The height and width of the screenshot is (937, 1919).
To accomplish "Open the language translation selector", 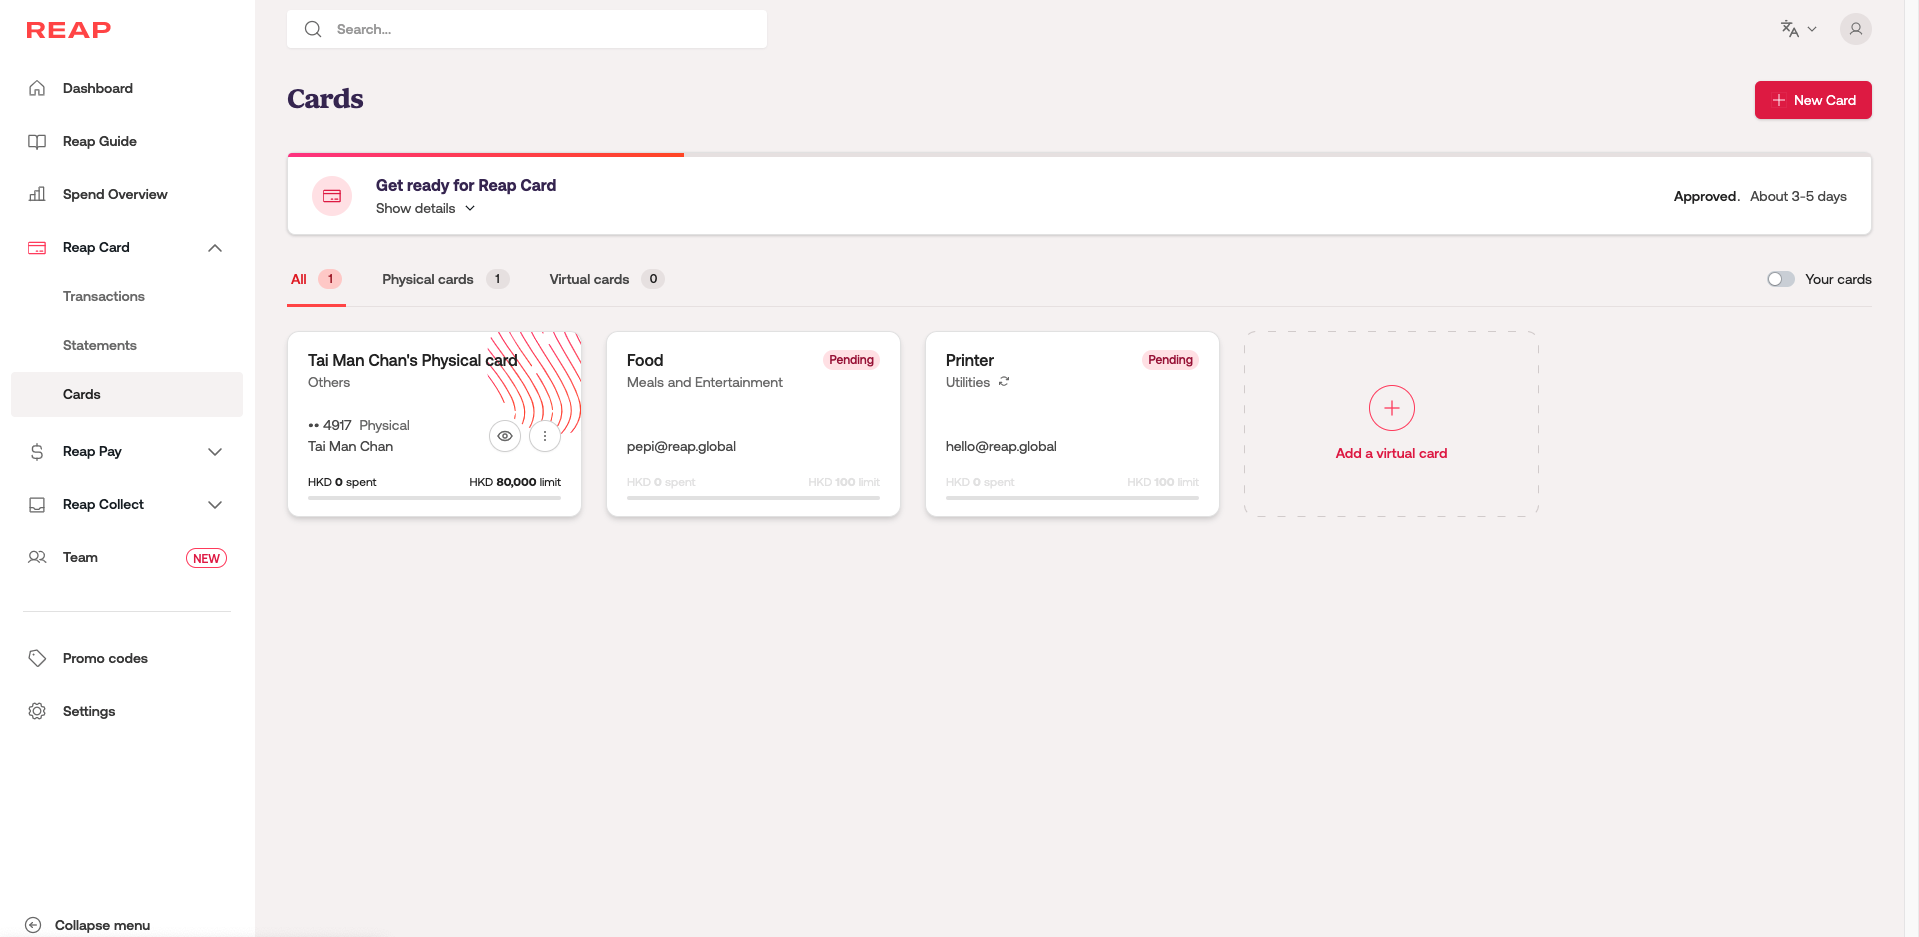I will tap(1797, 29).
